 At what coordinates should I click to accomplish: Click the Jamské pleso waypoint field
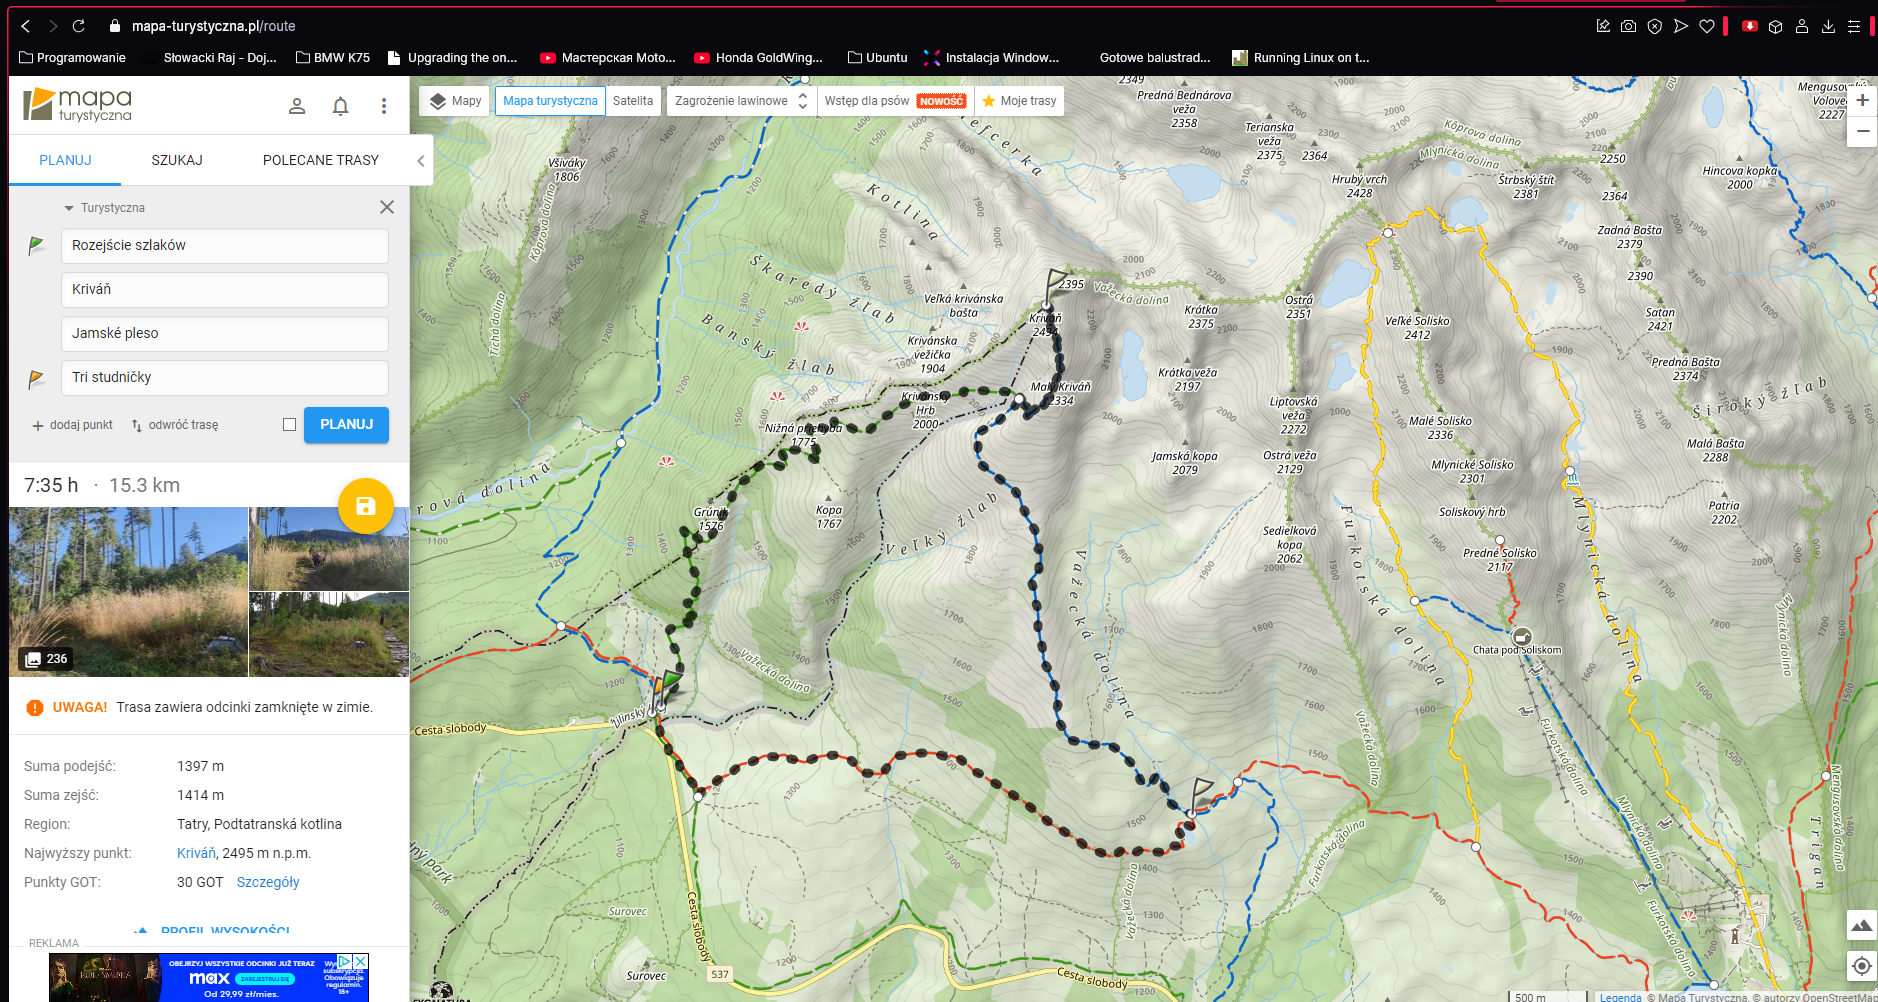click(x=225, y=334)
